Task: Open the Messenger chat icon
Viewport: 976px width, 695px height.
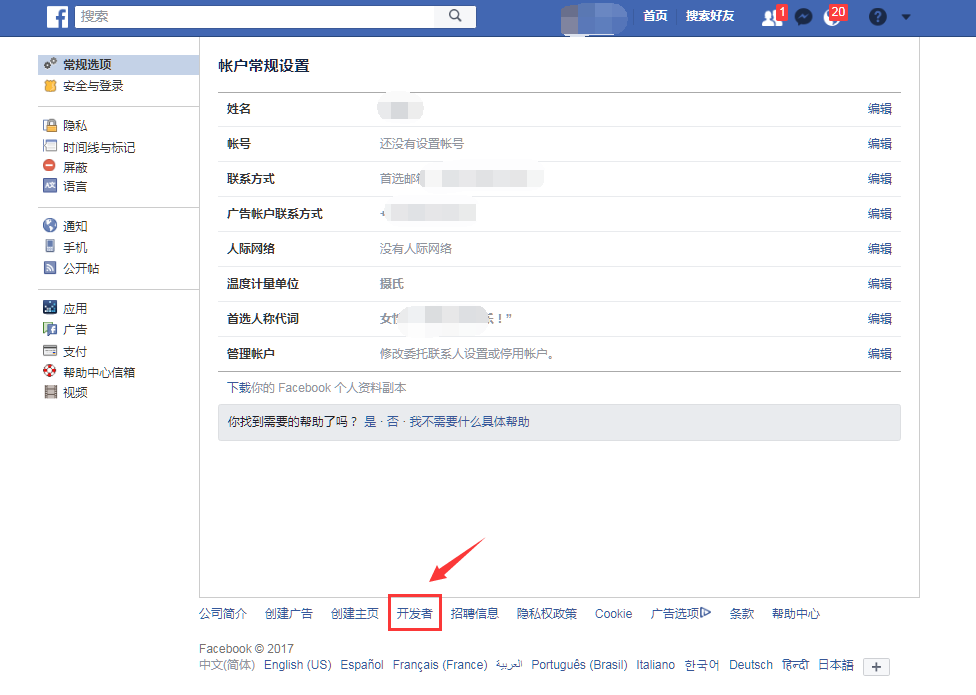Action: click(x=803, y=16)
